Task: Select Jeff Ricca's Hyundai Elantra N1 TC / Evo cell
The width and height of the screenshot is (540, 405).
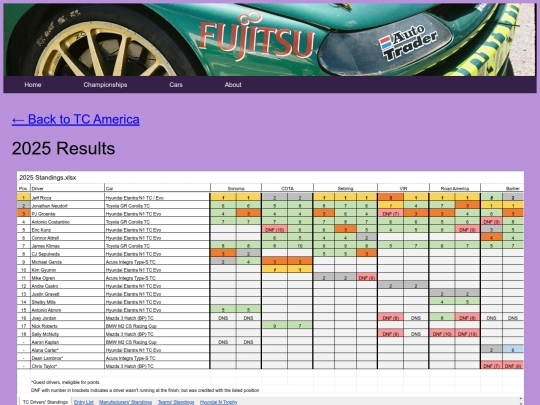Action: coord(157,198)
